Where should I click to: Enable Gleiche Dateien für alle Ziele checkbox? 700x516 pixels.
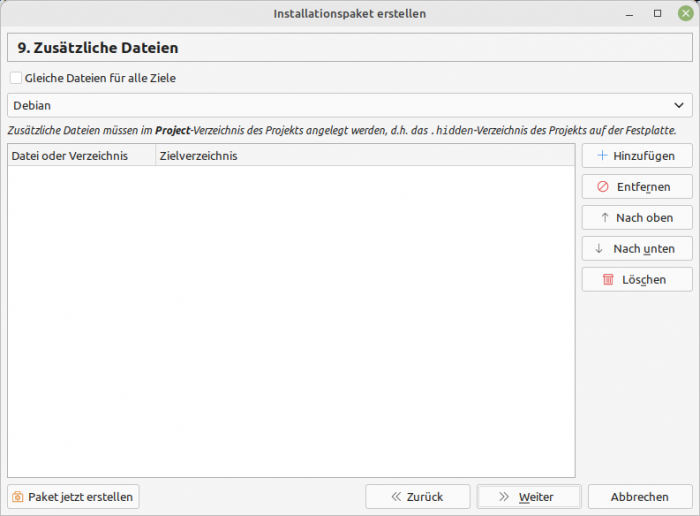tap(15, 78)
